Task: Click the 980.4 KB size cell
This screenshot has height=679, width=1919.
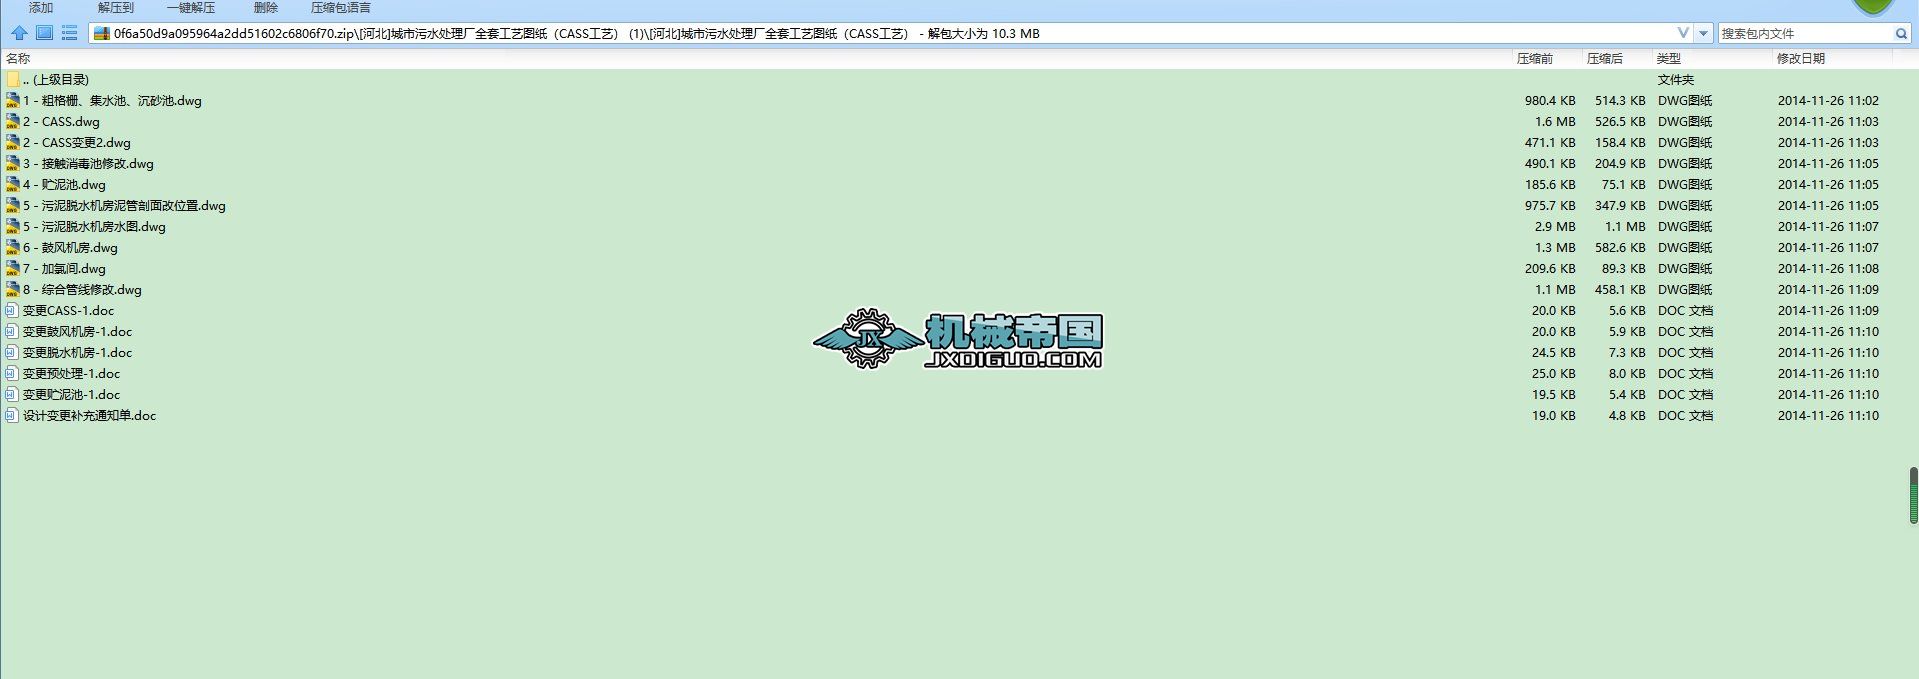Action: (x=1550, y=100)
